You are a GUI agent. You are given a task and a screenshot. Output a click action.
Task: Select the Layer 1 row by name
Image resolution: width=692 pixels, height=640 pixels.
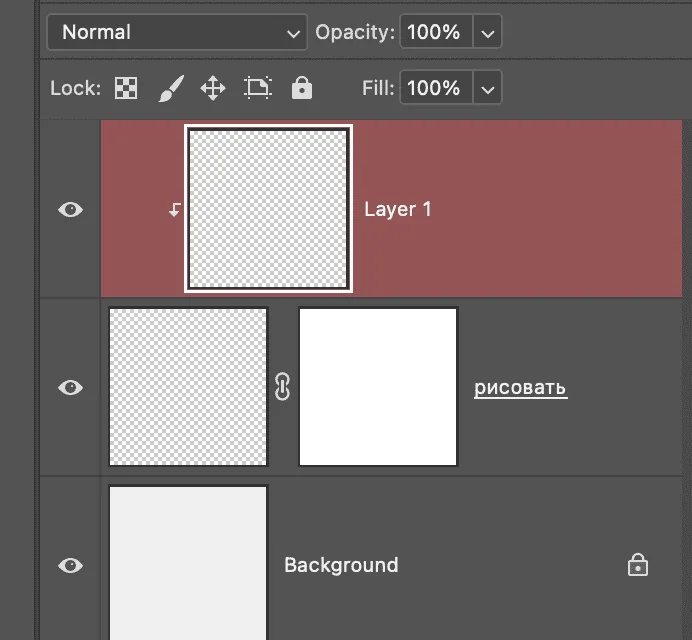tap(398, 209)
